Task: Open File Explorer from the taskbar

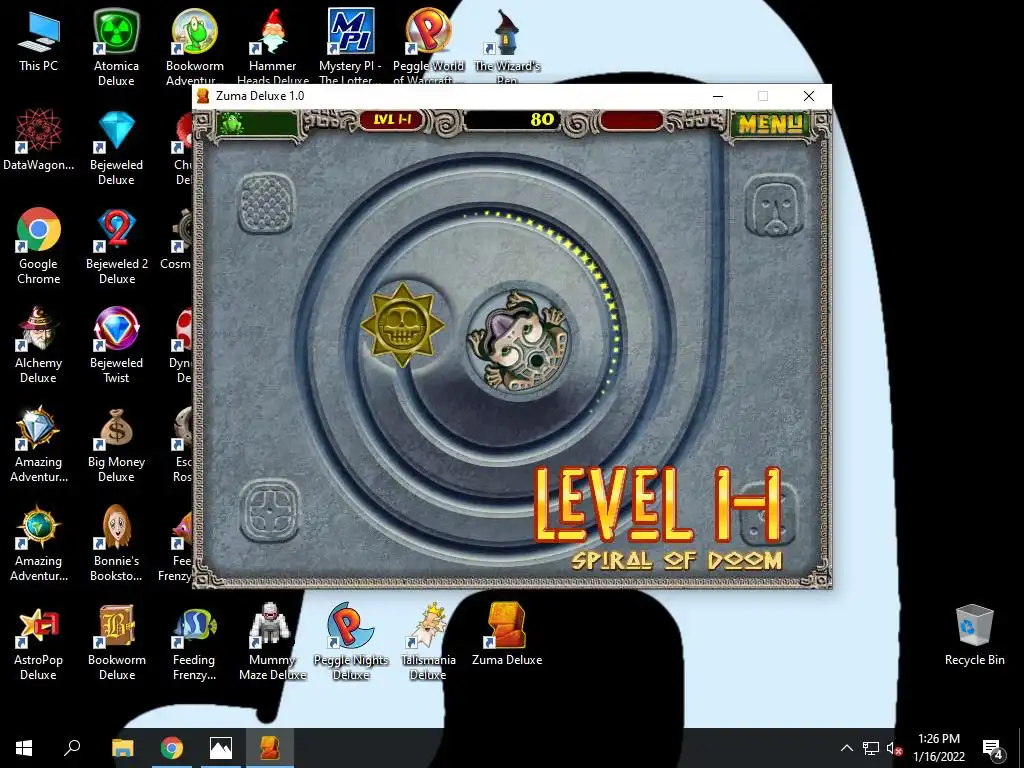Action: [123, 748]
